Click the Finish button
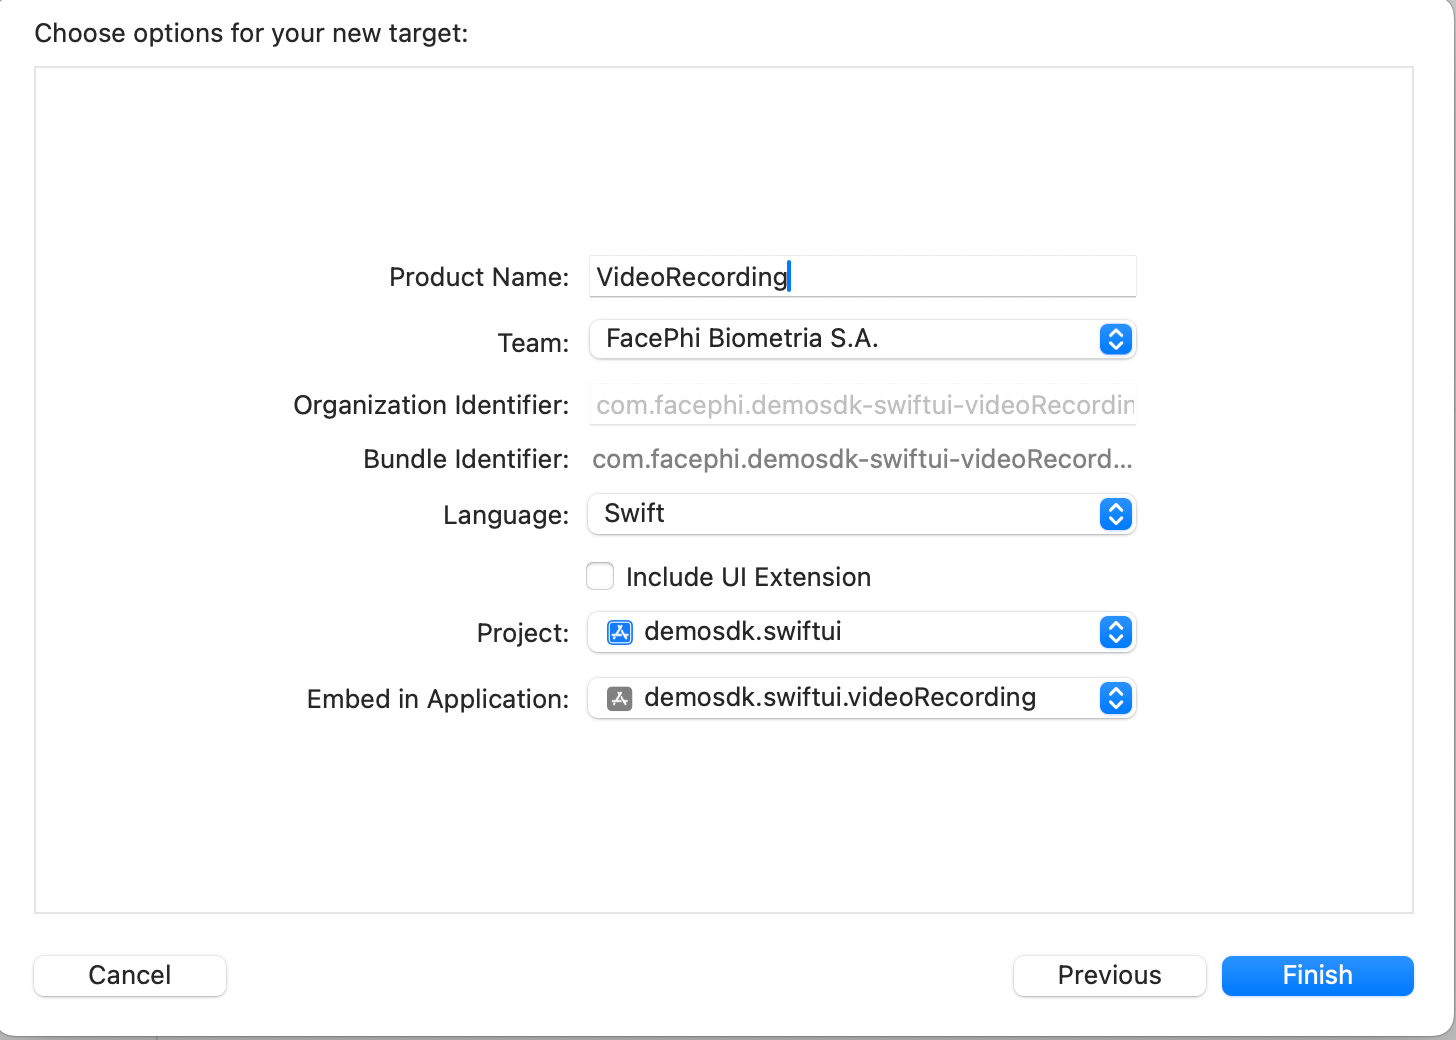The height and width of the screenshot is (1040, 1456). [1318, 975]
